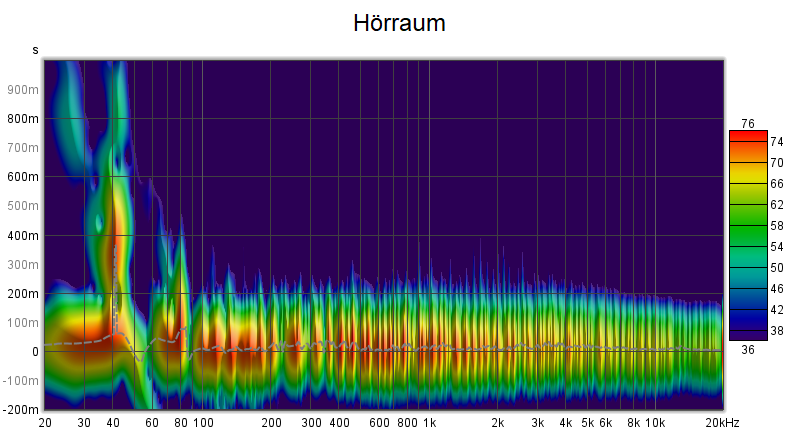Click the 400m label on time axis
Screen dimensions: 800x434
21,235
